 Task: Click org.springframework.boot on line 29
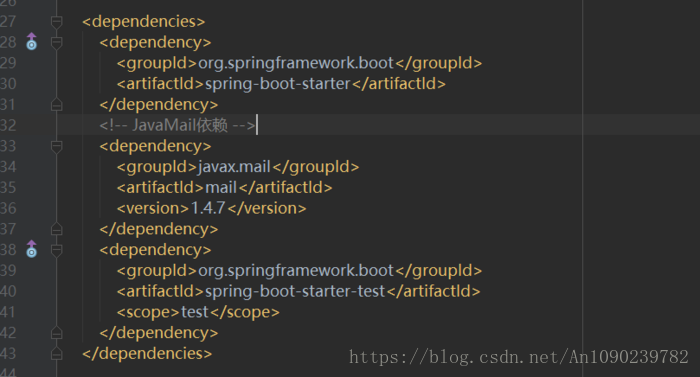coord(296,63)
